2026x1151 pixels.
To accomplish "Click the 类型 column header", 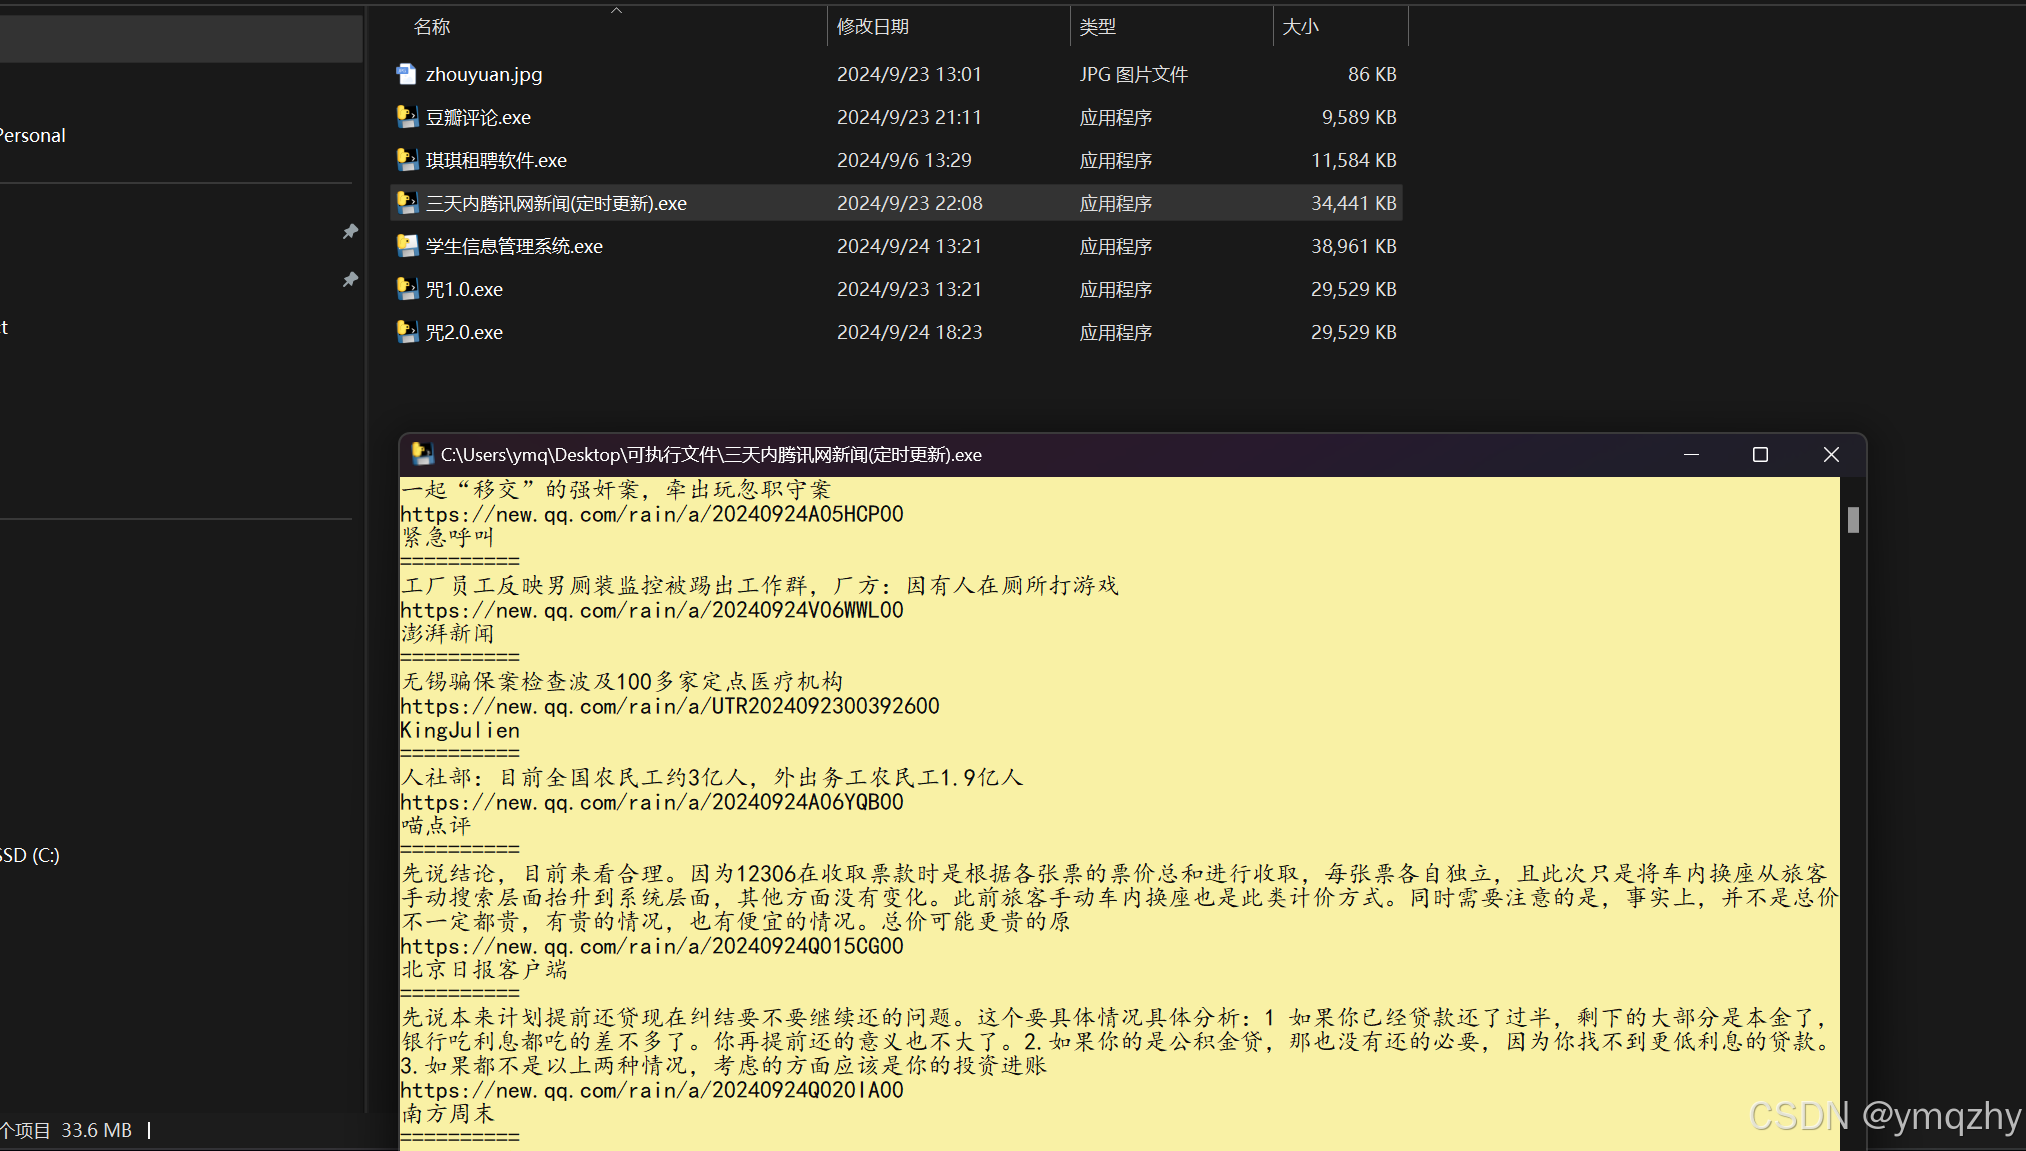I will 1097,27.
